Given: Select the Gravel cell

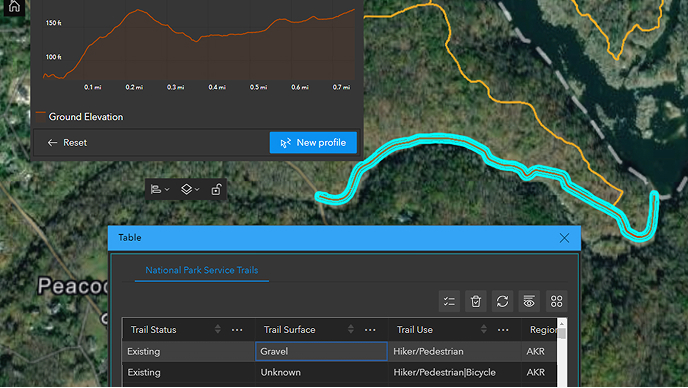Looking at the screenshot, I should 321,352.
